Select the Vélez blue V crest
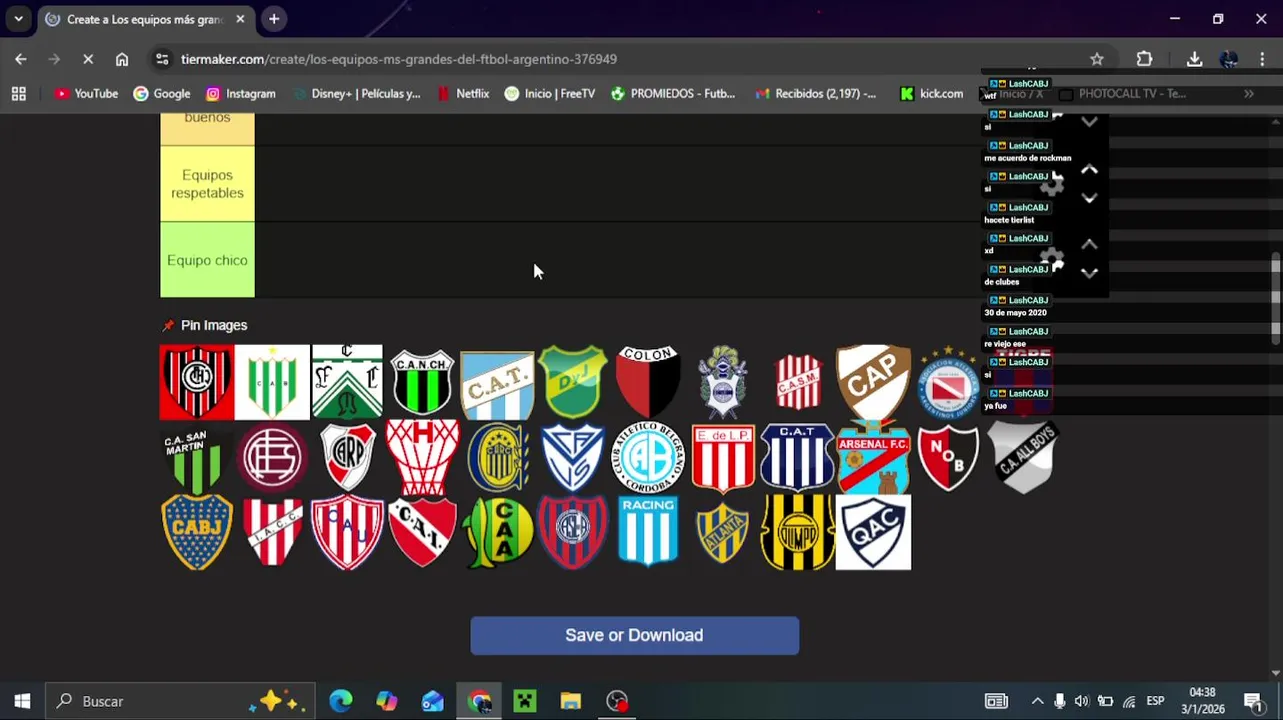The image size is (1283, 720). point(572,457)
